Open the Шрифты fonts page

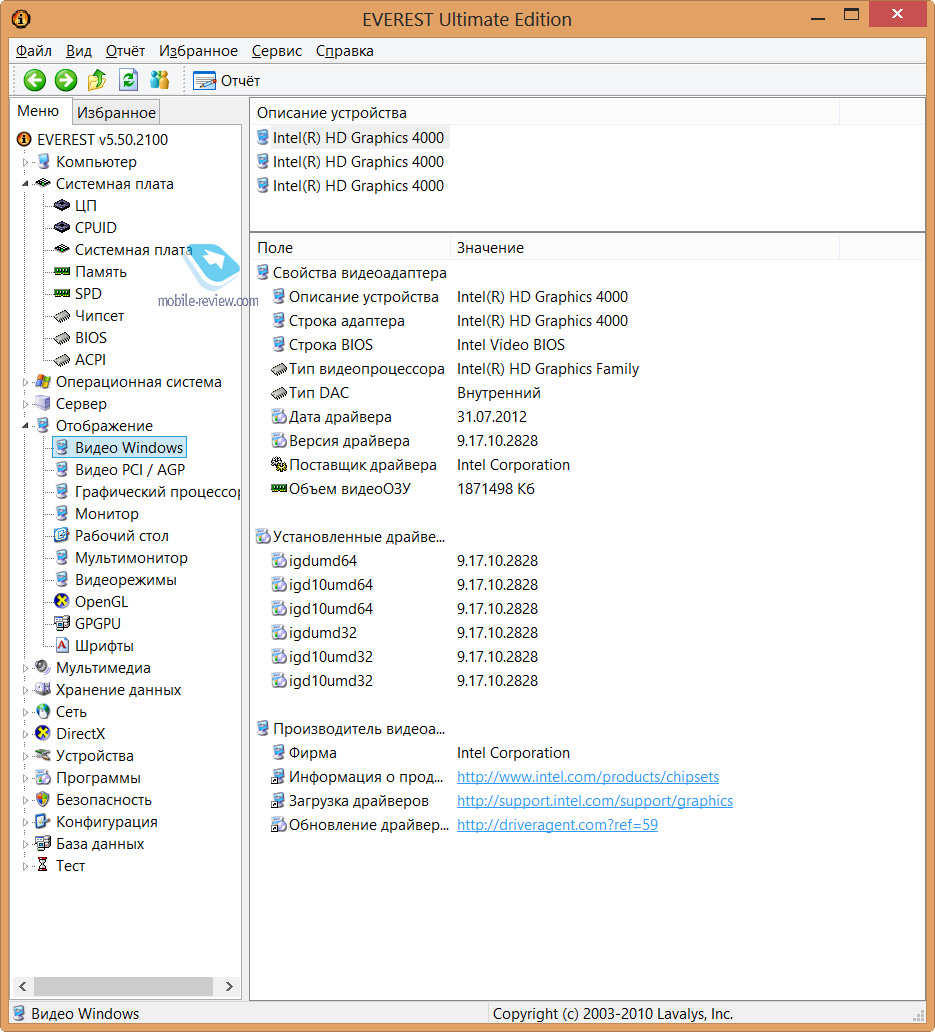pos(104,646)
